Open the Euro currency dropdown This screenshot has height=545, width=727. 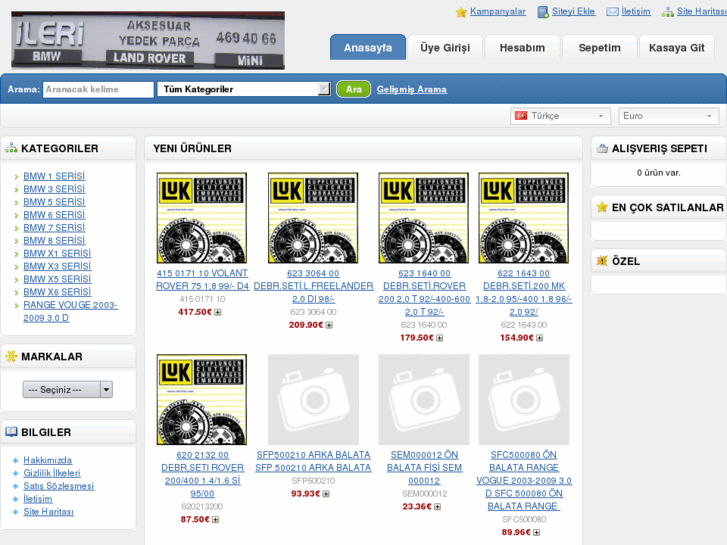click(669, 116)
